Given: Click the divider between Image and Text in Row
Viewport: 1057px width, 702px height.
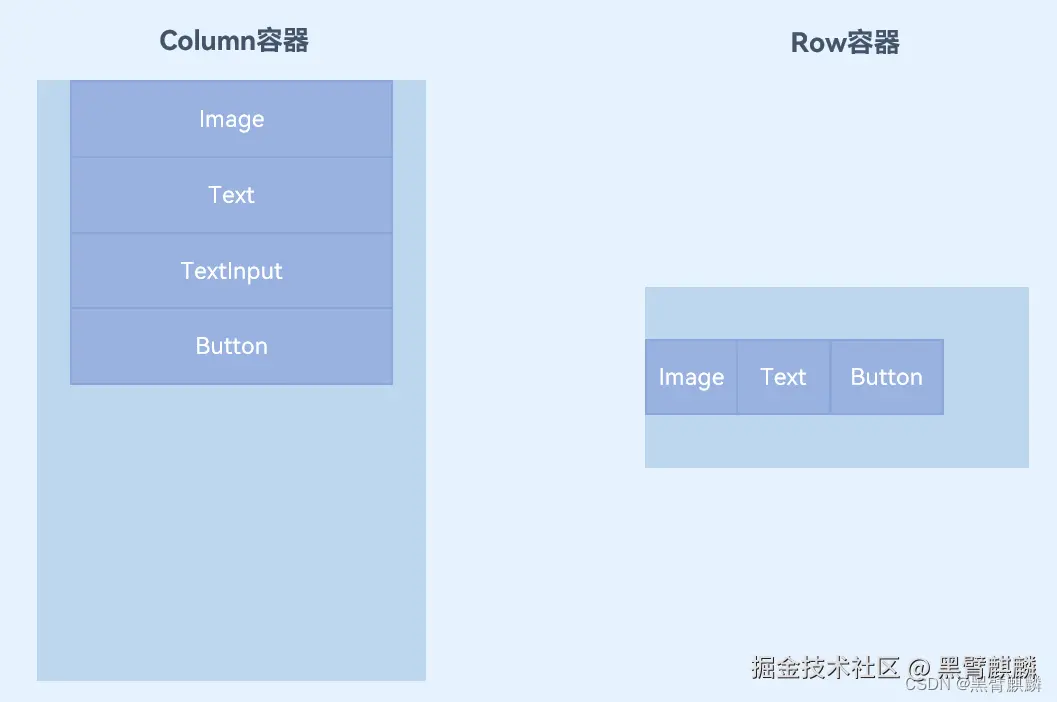Looking at the screenshot, I should (x=738, y=377).
